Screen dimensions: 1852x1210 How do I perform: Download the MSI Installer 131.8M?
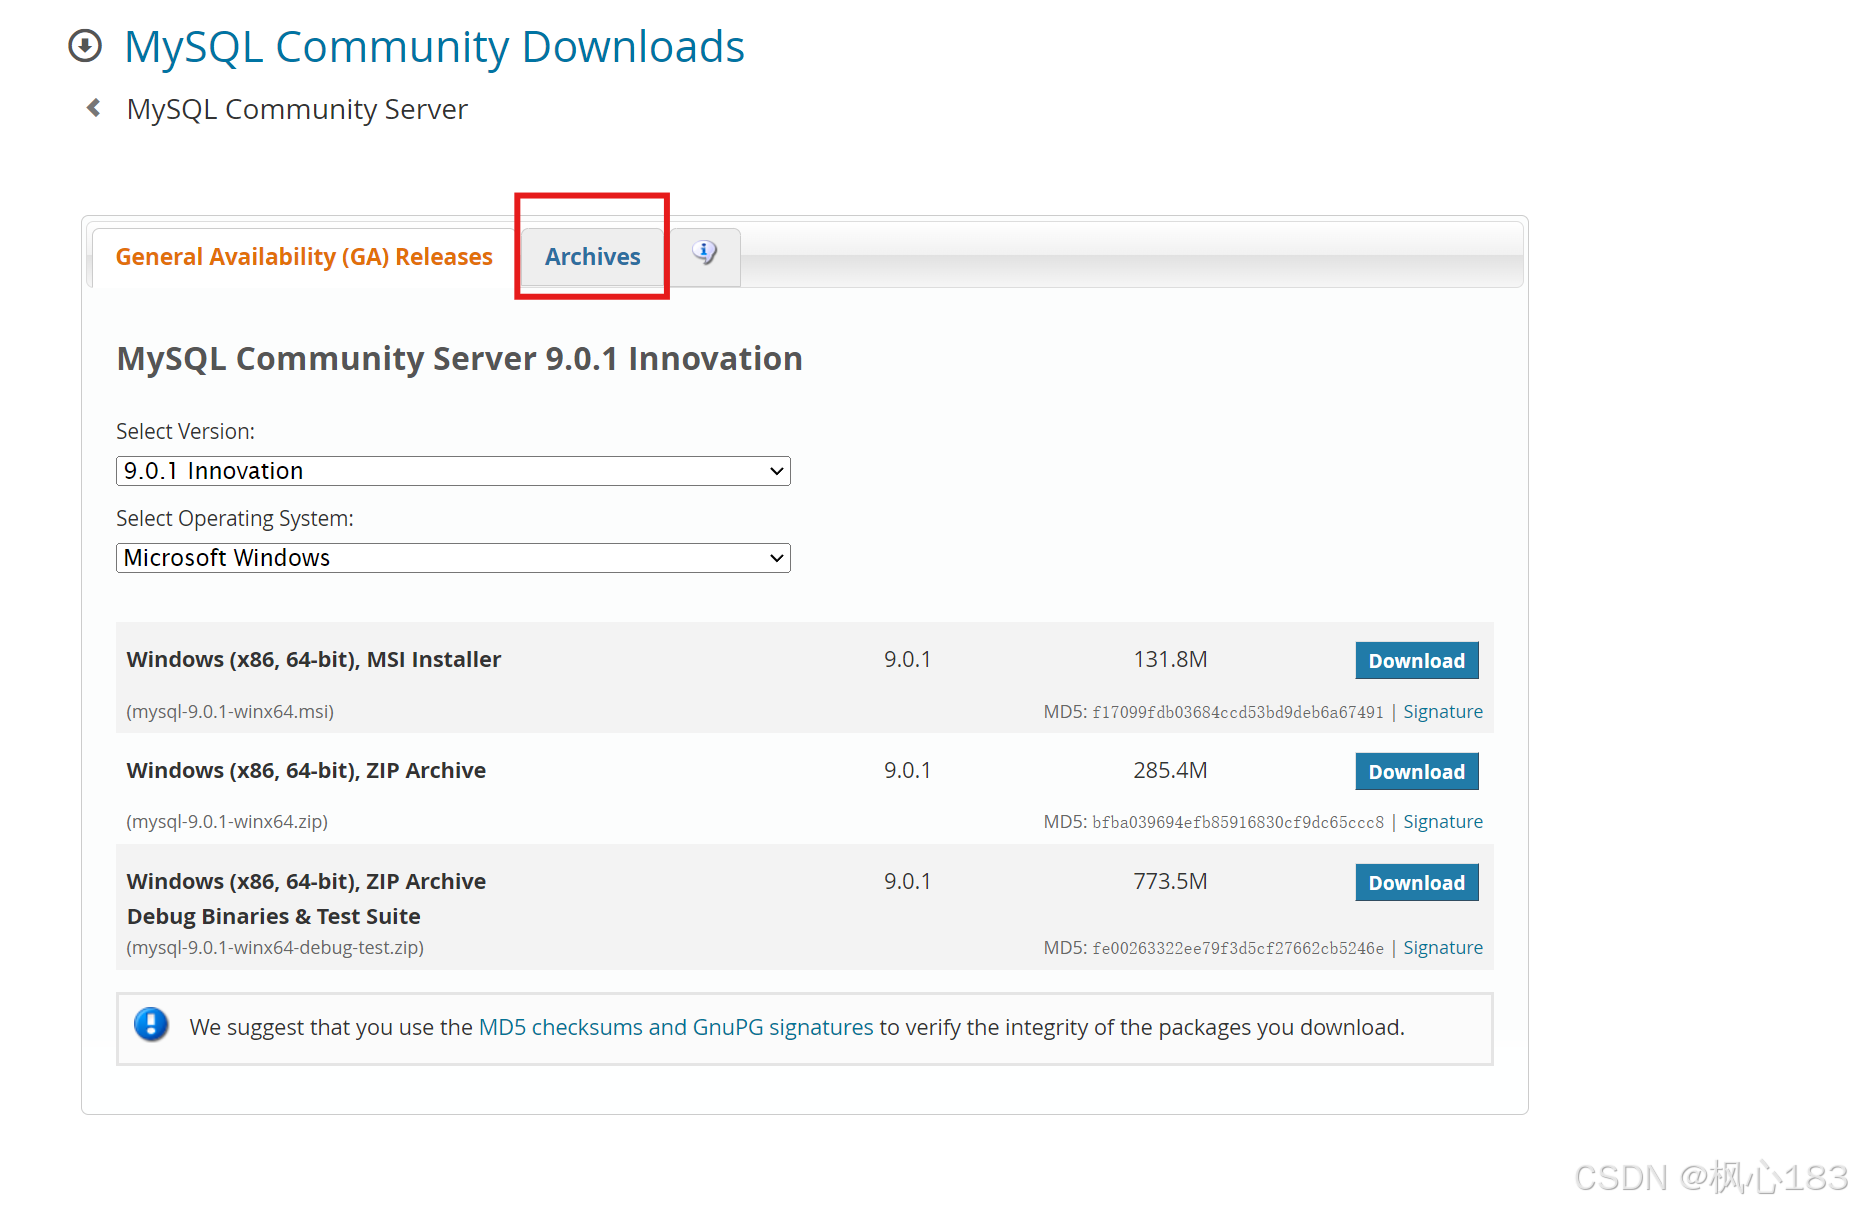pyautogui.click(x=1416, y=661)
